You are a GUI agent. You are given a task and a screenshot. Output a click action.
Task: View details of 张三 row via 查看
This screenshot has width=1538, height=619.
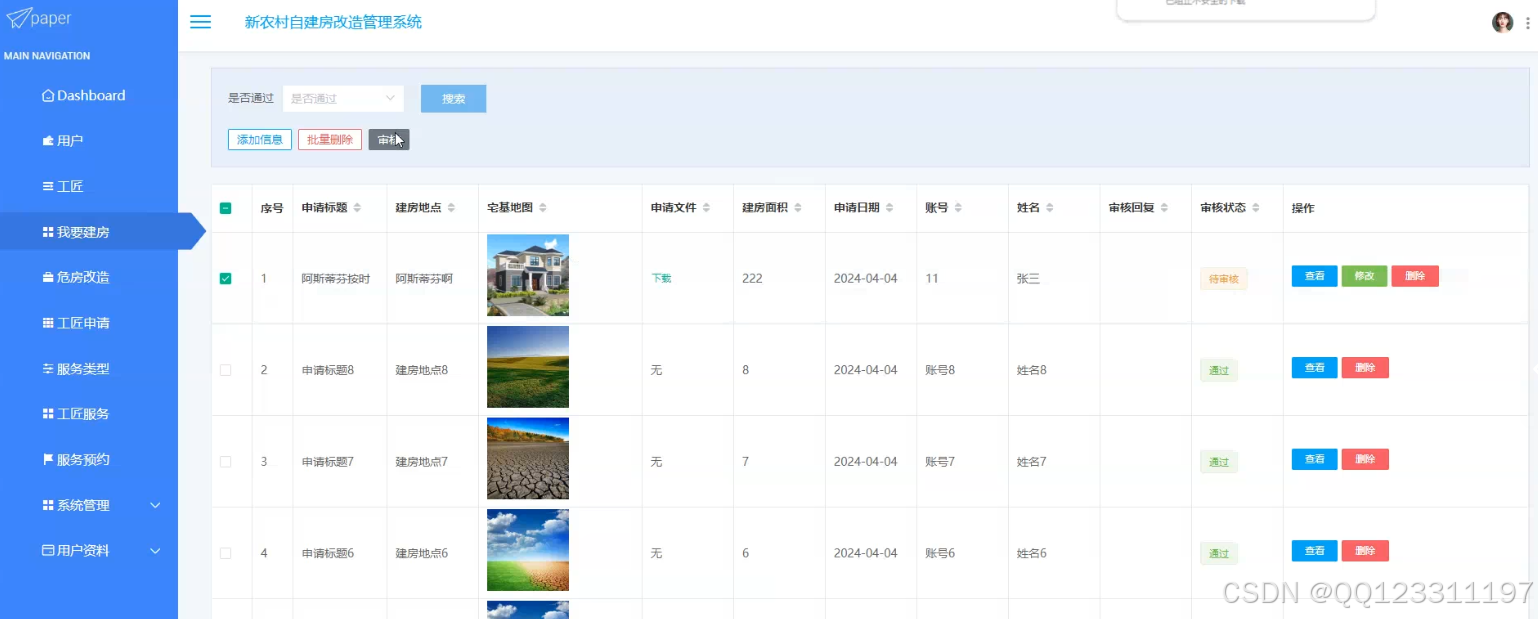pos(1314,276)
